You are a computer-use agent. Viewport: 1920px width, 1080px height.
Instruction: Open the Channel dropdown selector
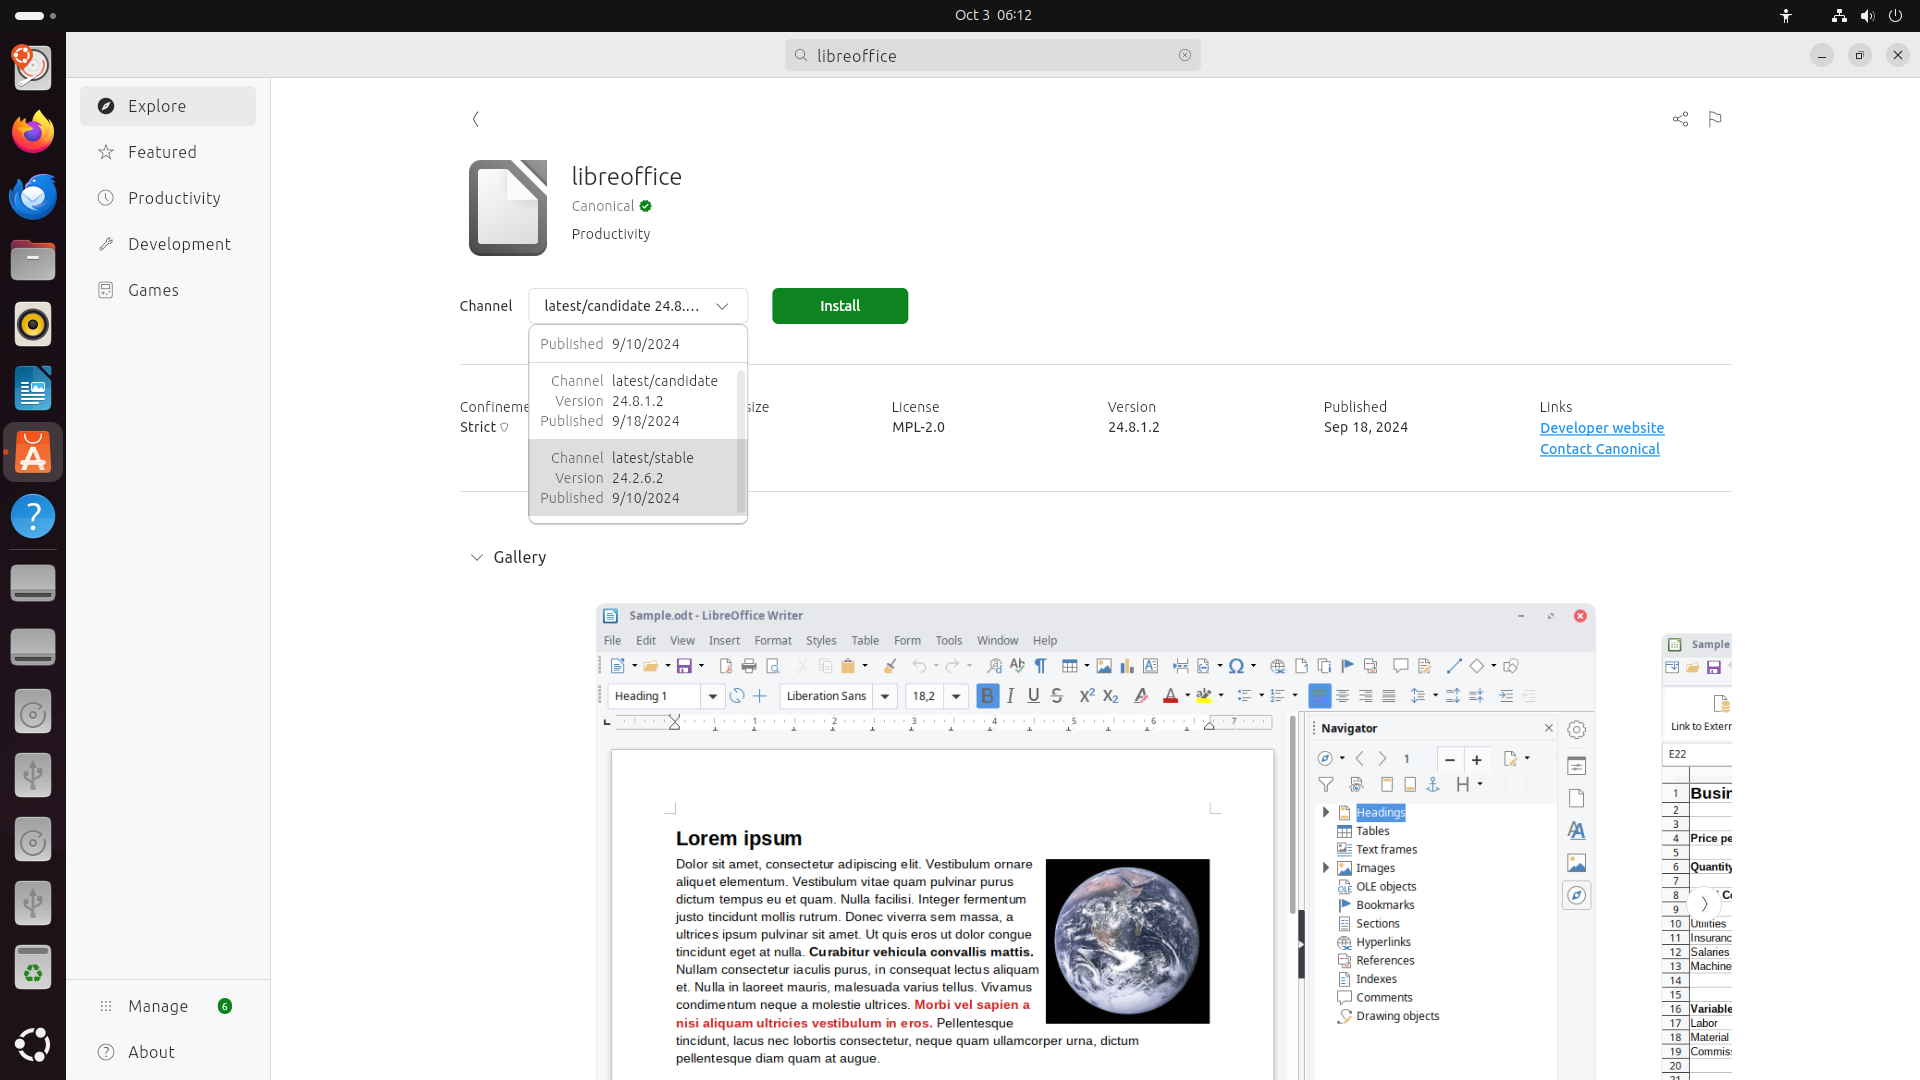pos(638,306)
